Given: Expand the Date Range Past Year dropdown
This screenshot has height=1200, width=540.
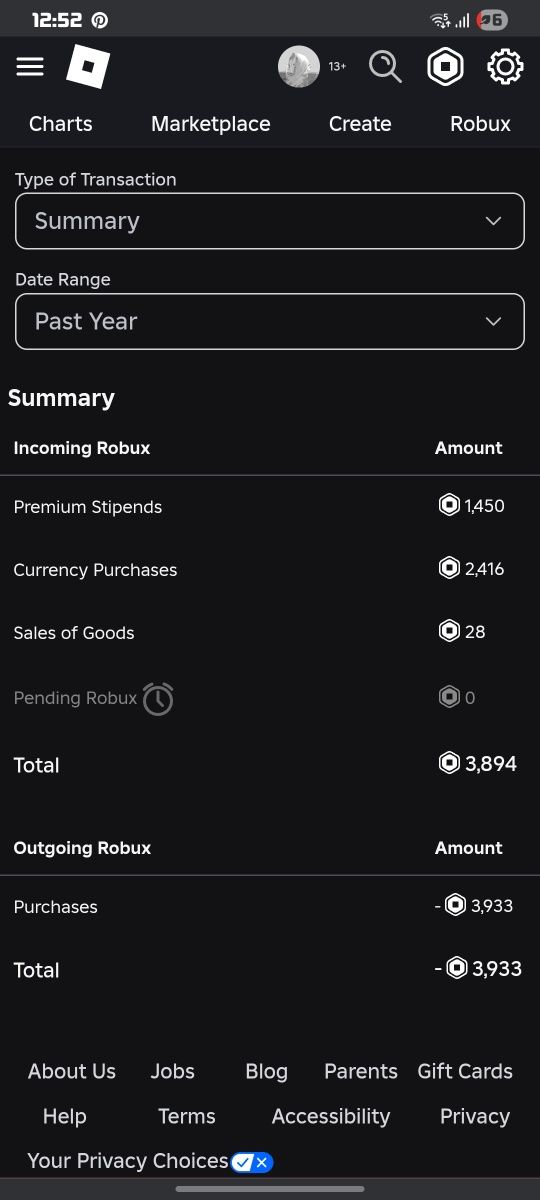Looking at the screenshot, I should (270, 321).
